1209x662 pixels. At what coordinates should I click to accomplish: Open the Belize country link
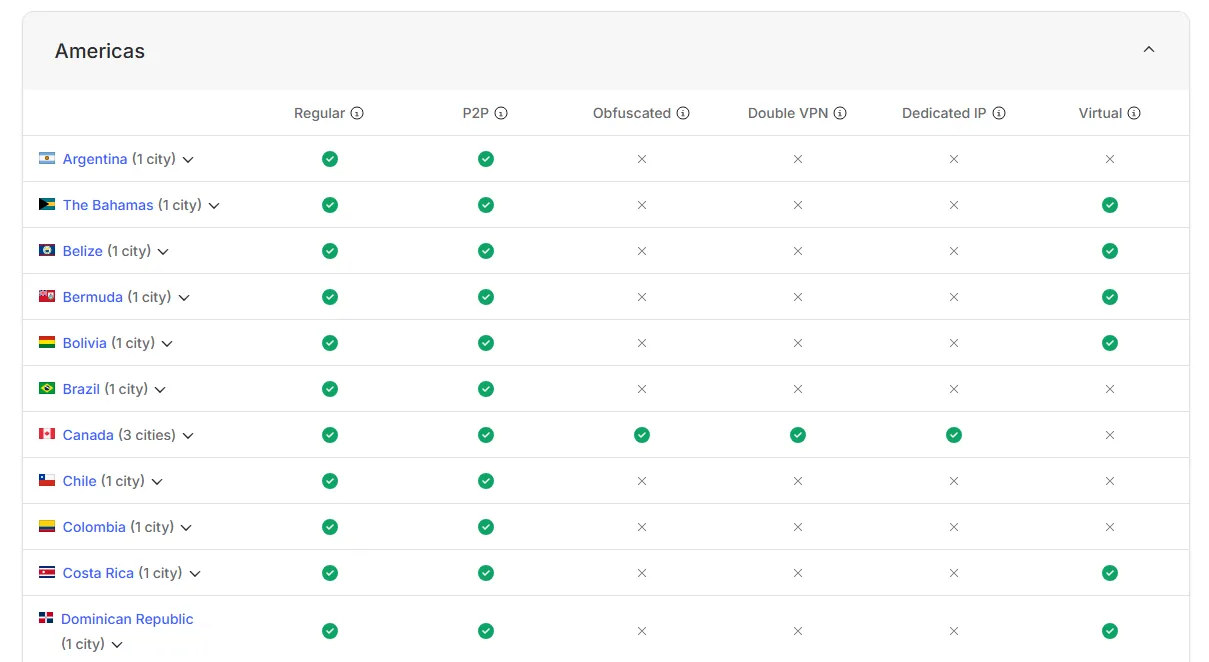pyautogui.click(x=82, y=251)
